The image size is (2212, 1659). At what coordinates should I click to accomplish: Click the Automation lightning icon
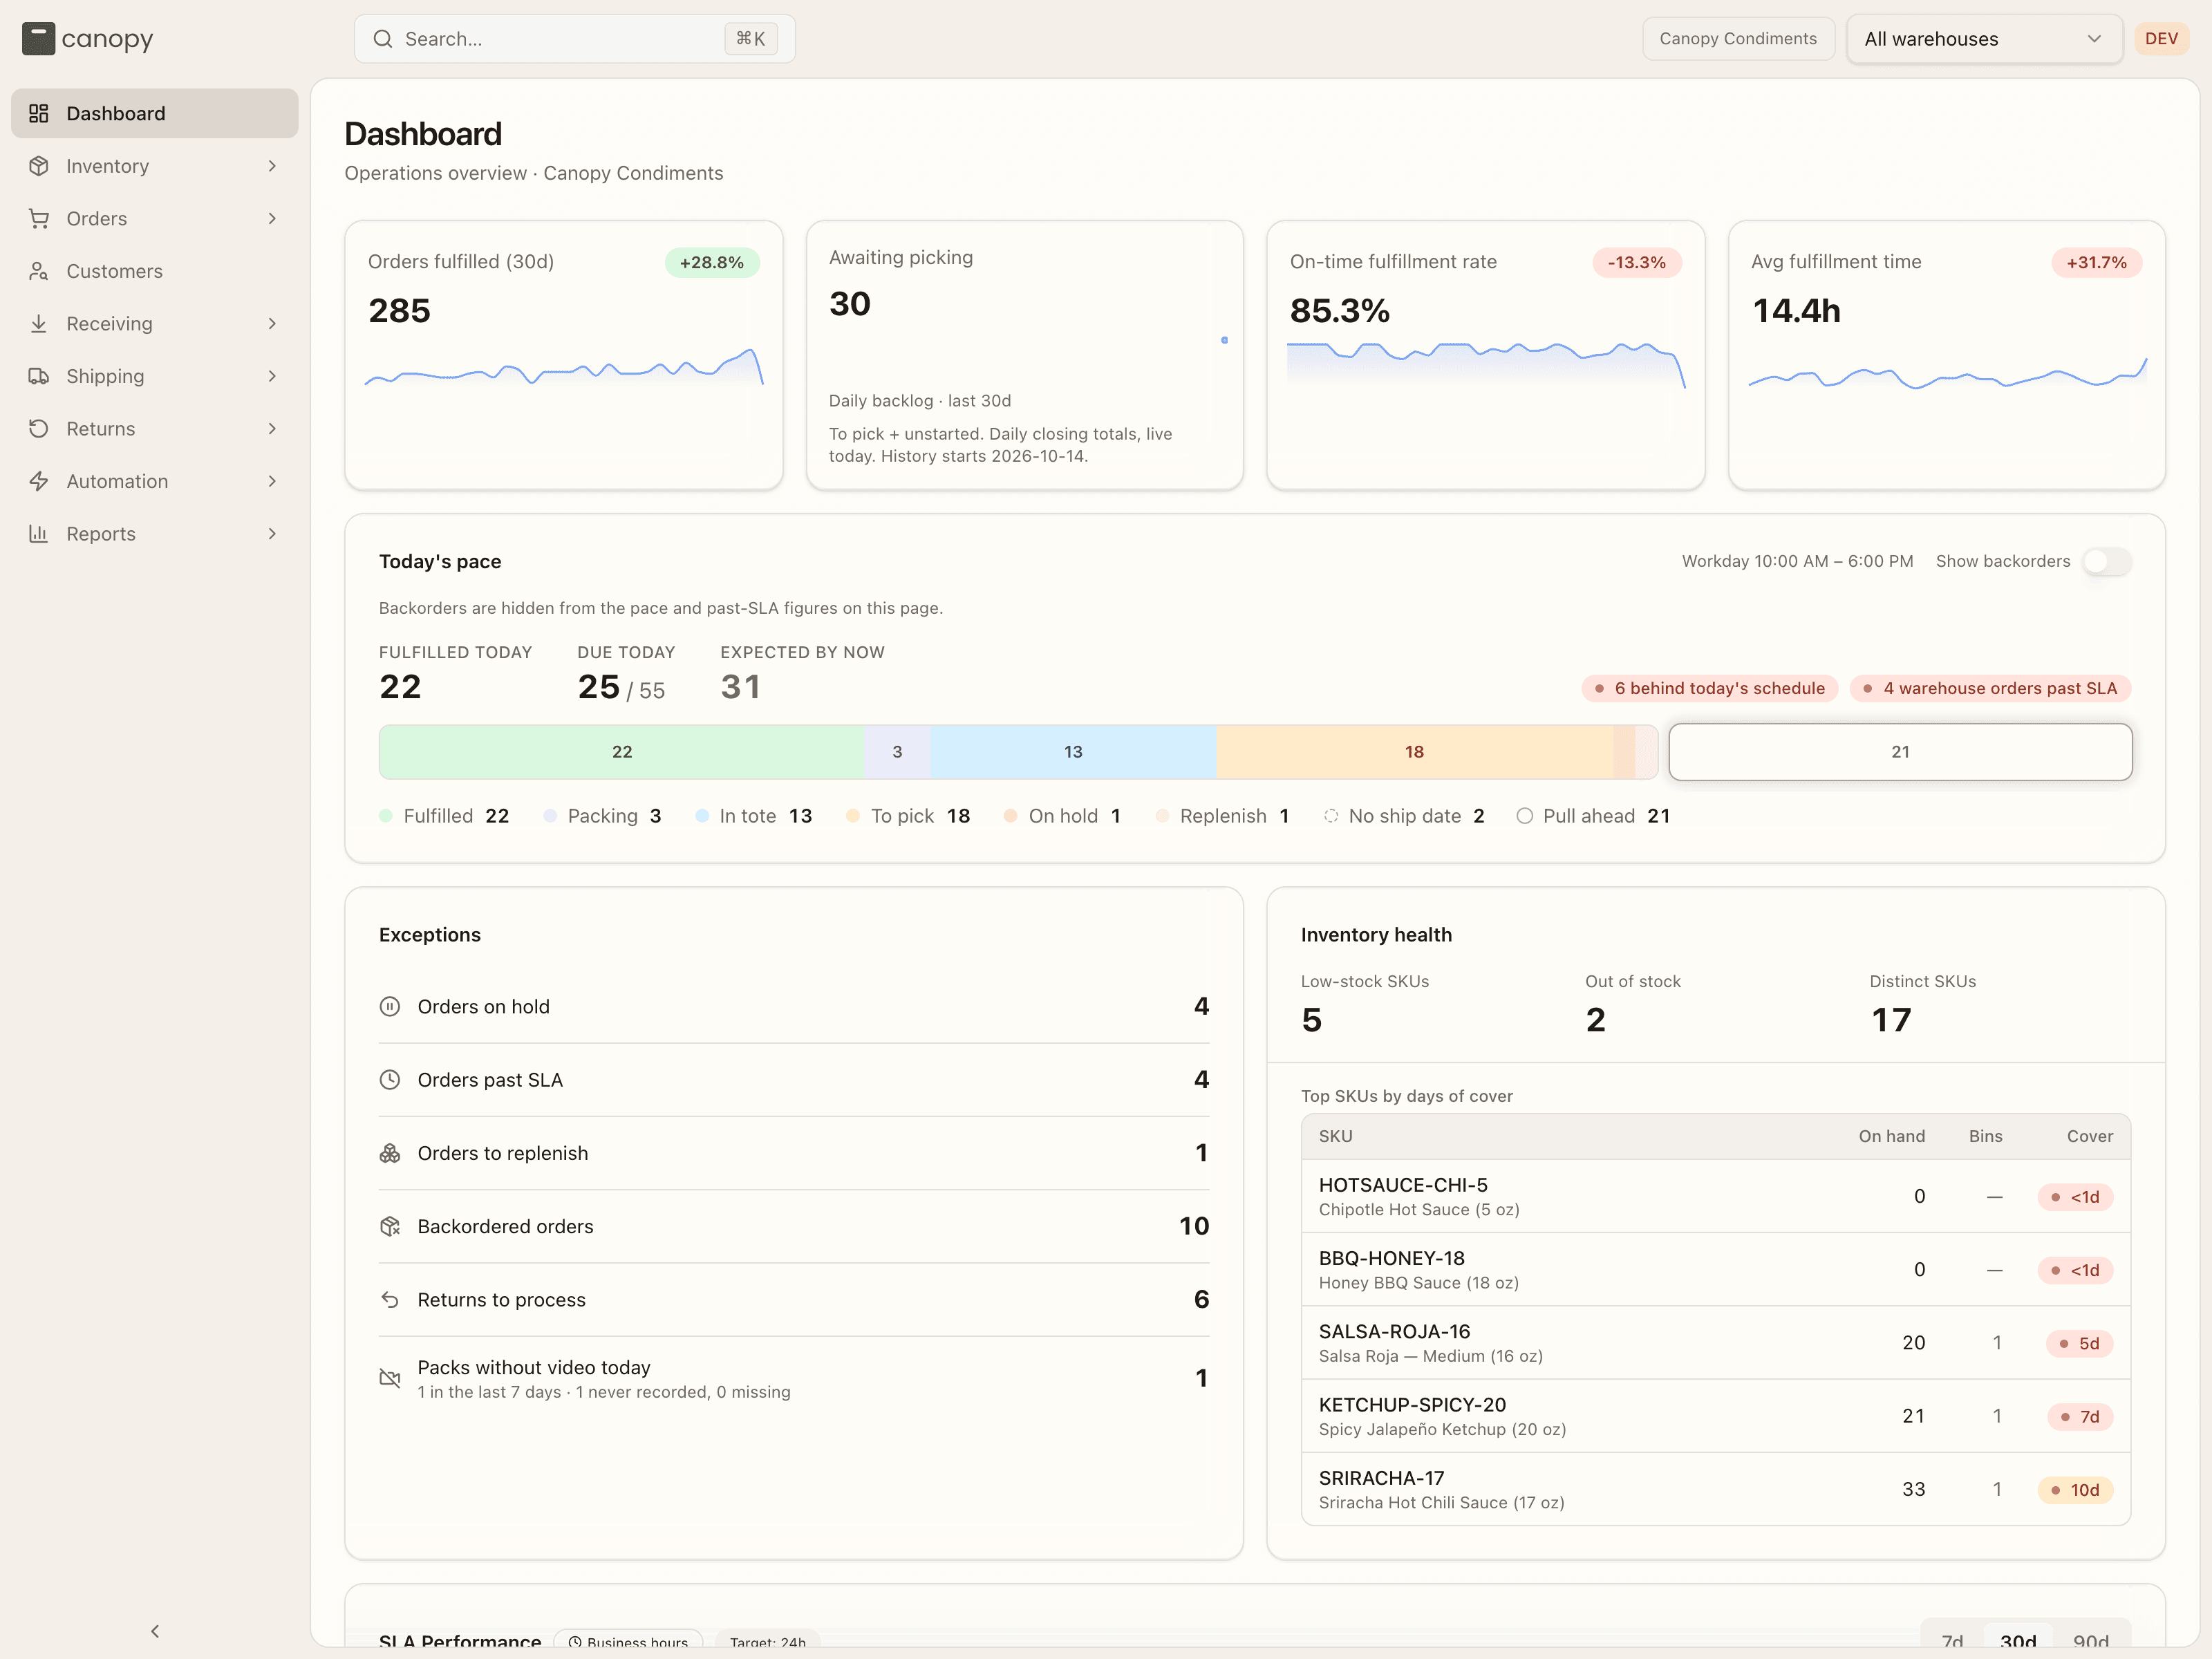tap(39, 481)
